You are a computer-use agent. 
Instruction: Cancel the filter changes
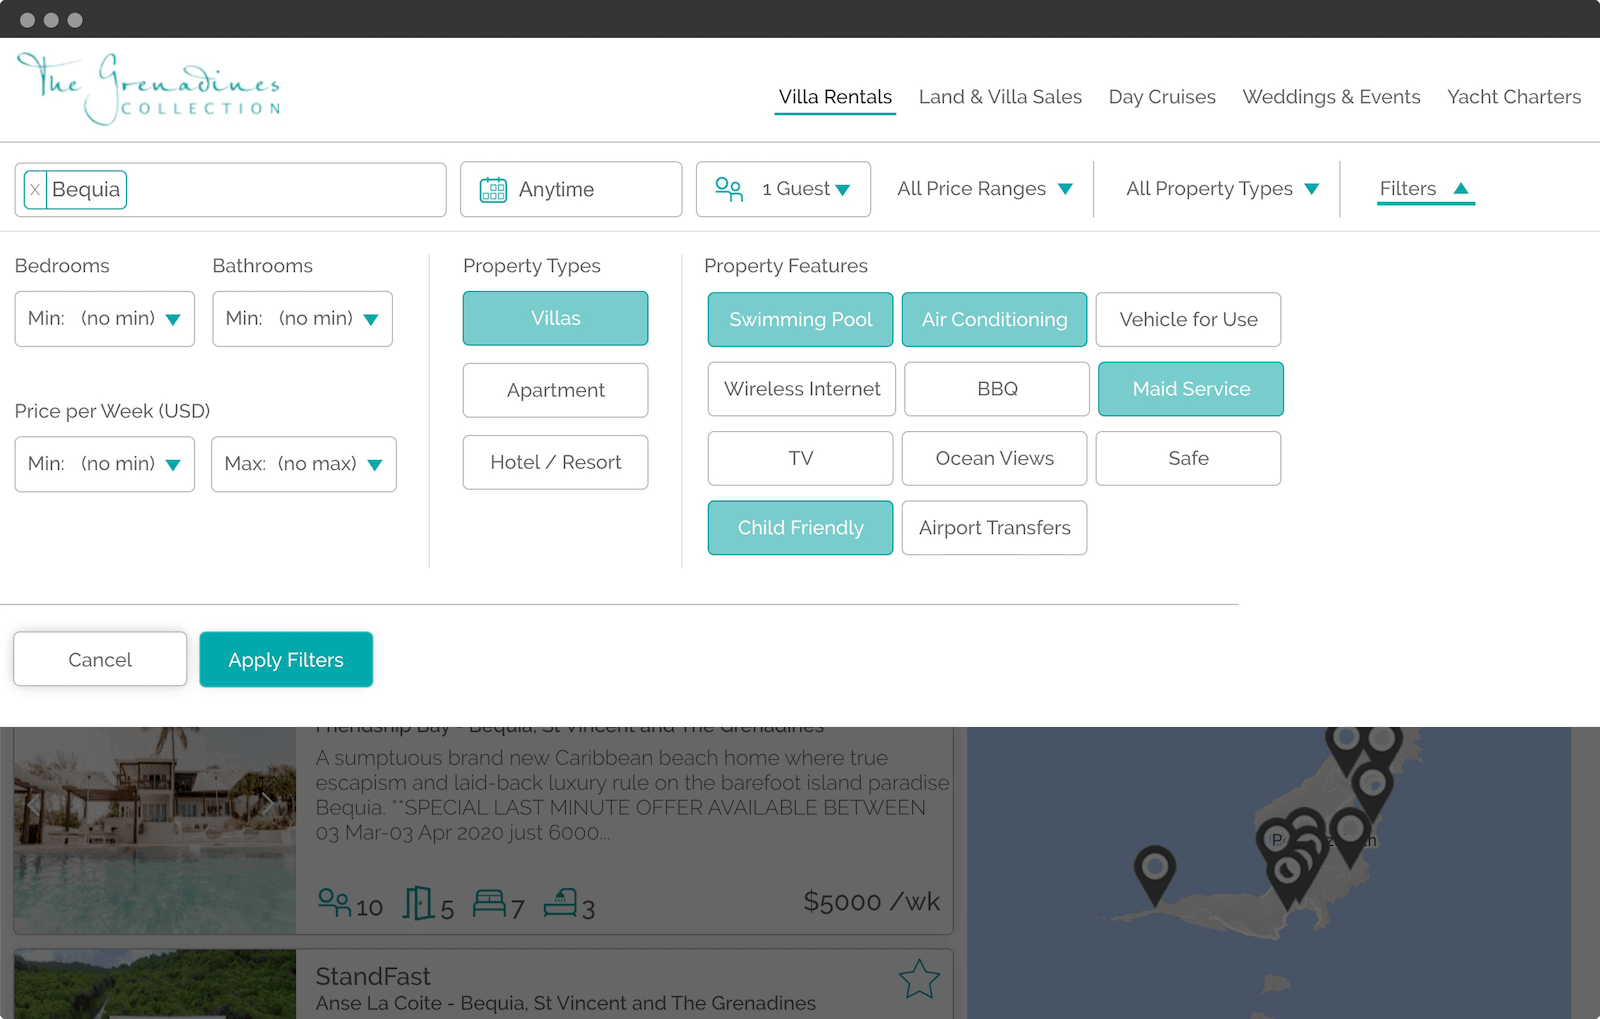tap(100, 660)
